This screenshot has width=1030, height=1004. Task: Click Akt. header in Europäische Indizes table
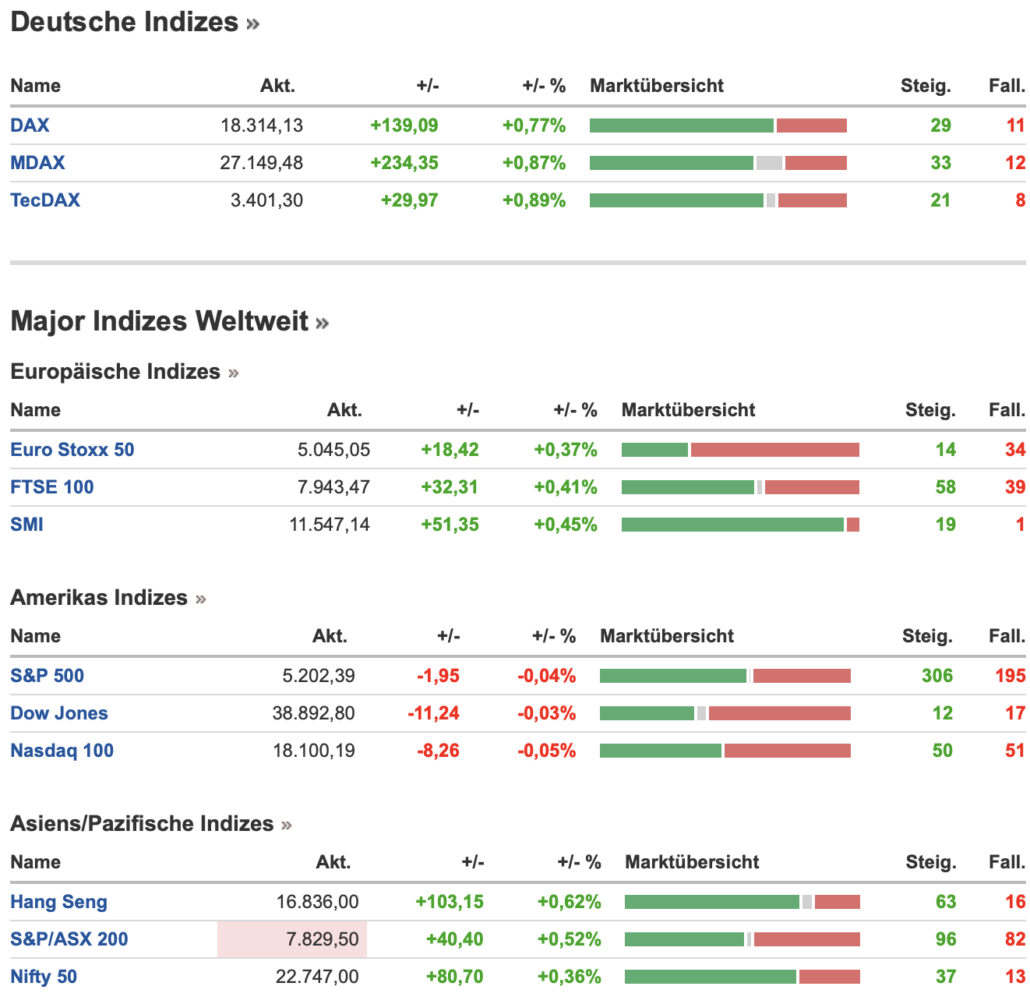point(345,410)
